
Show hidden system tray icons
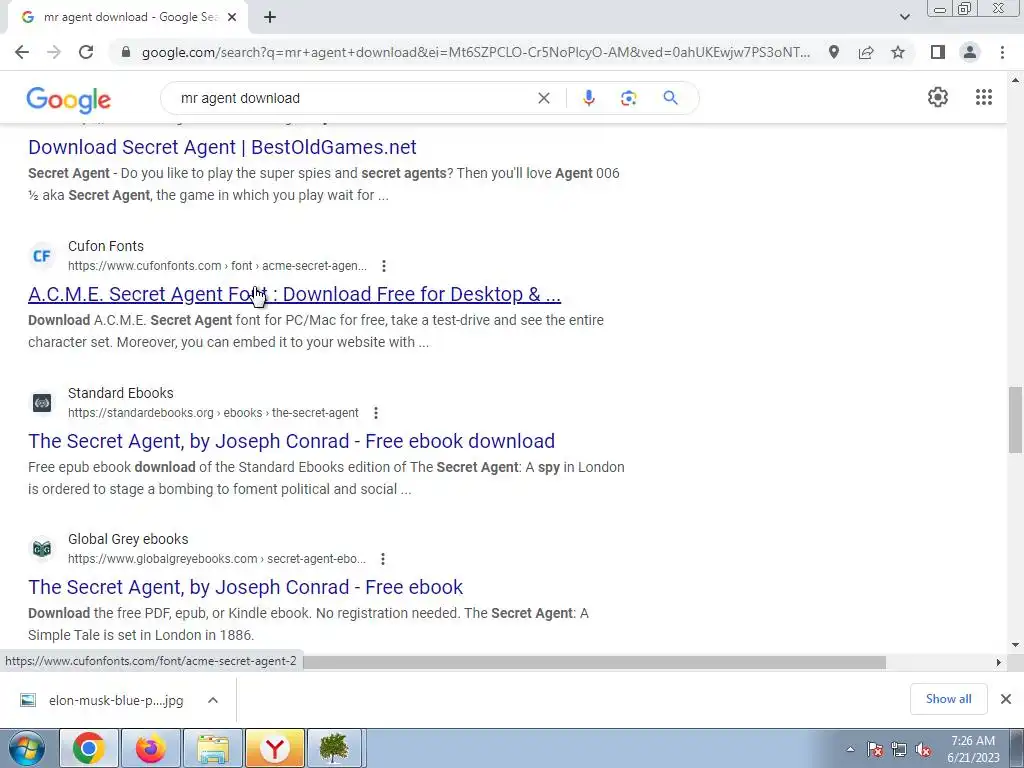(x=850, y=749)
